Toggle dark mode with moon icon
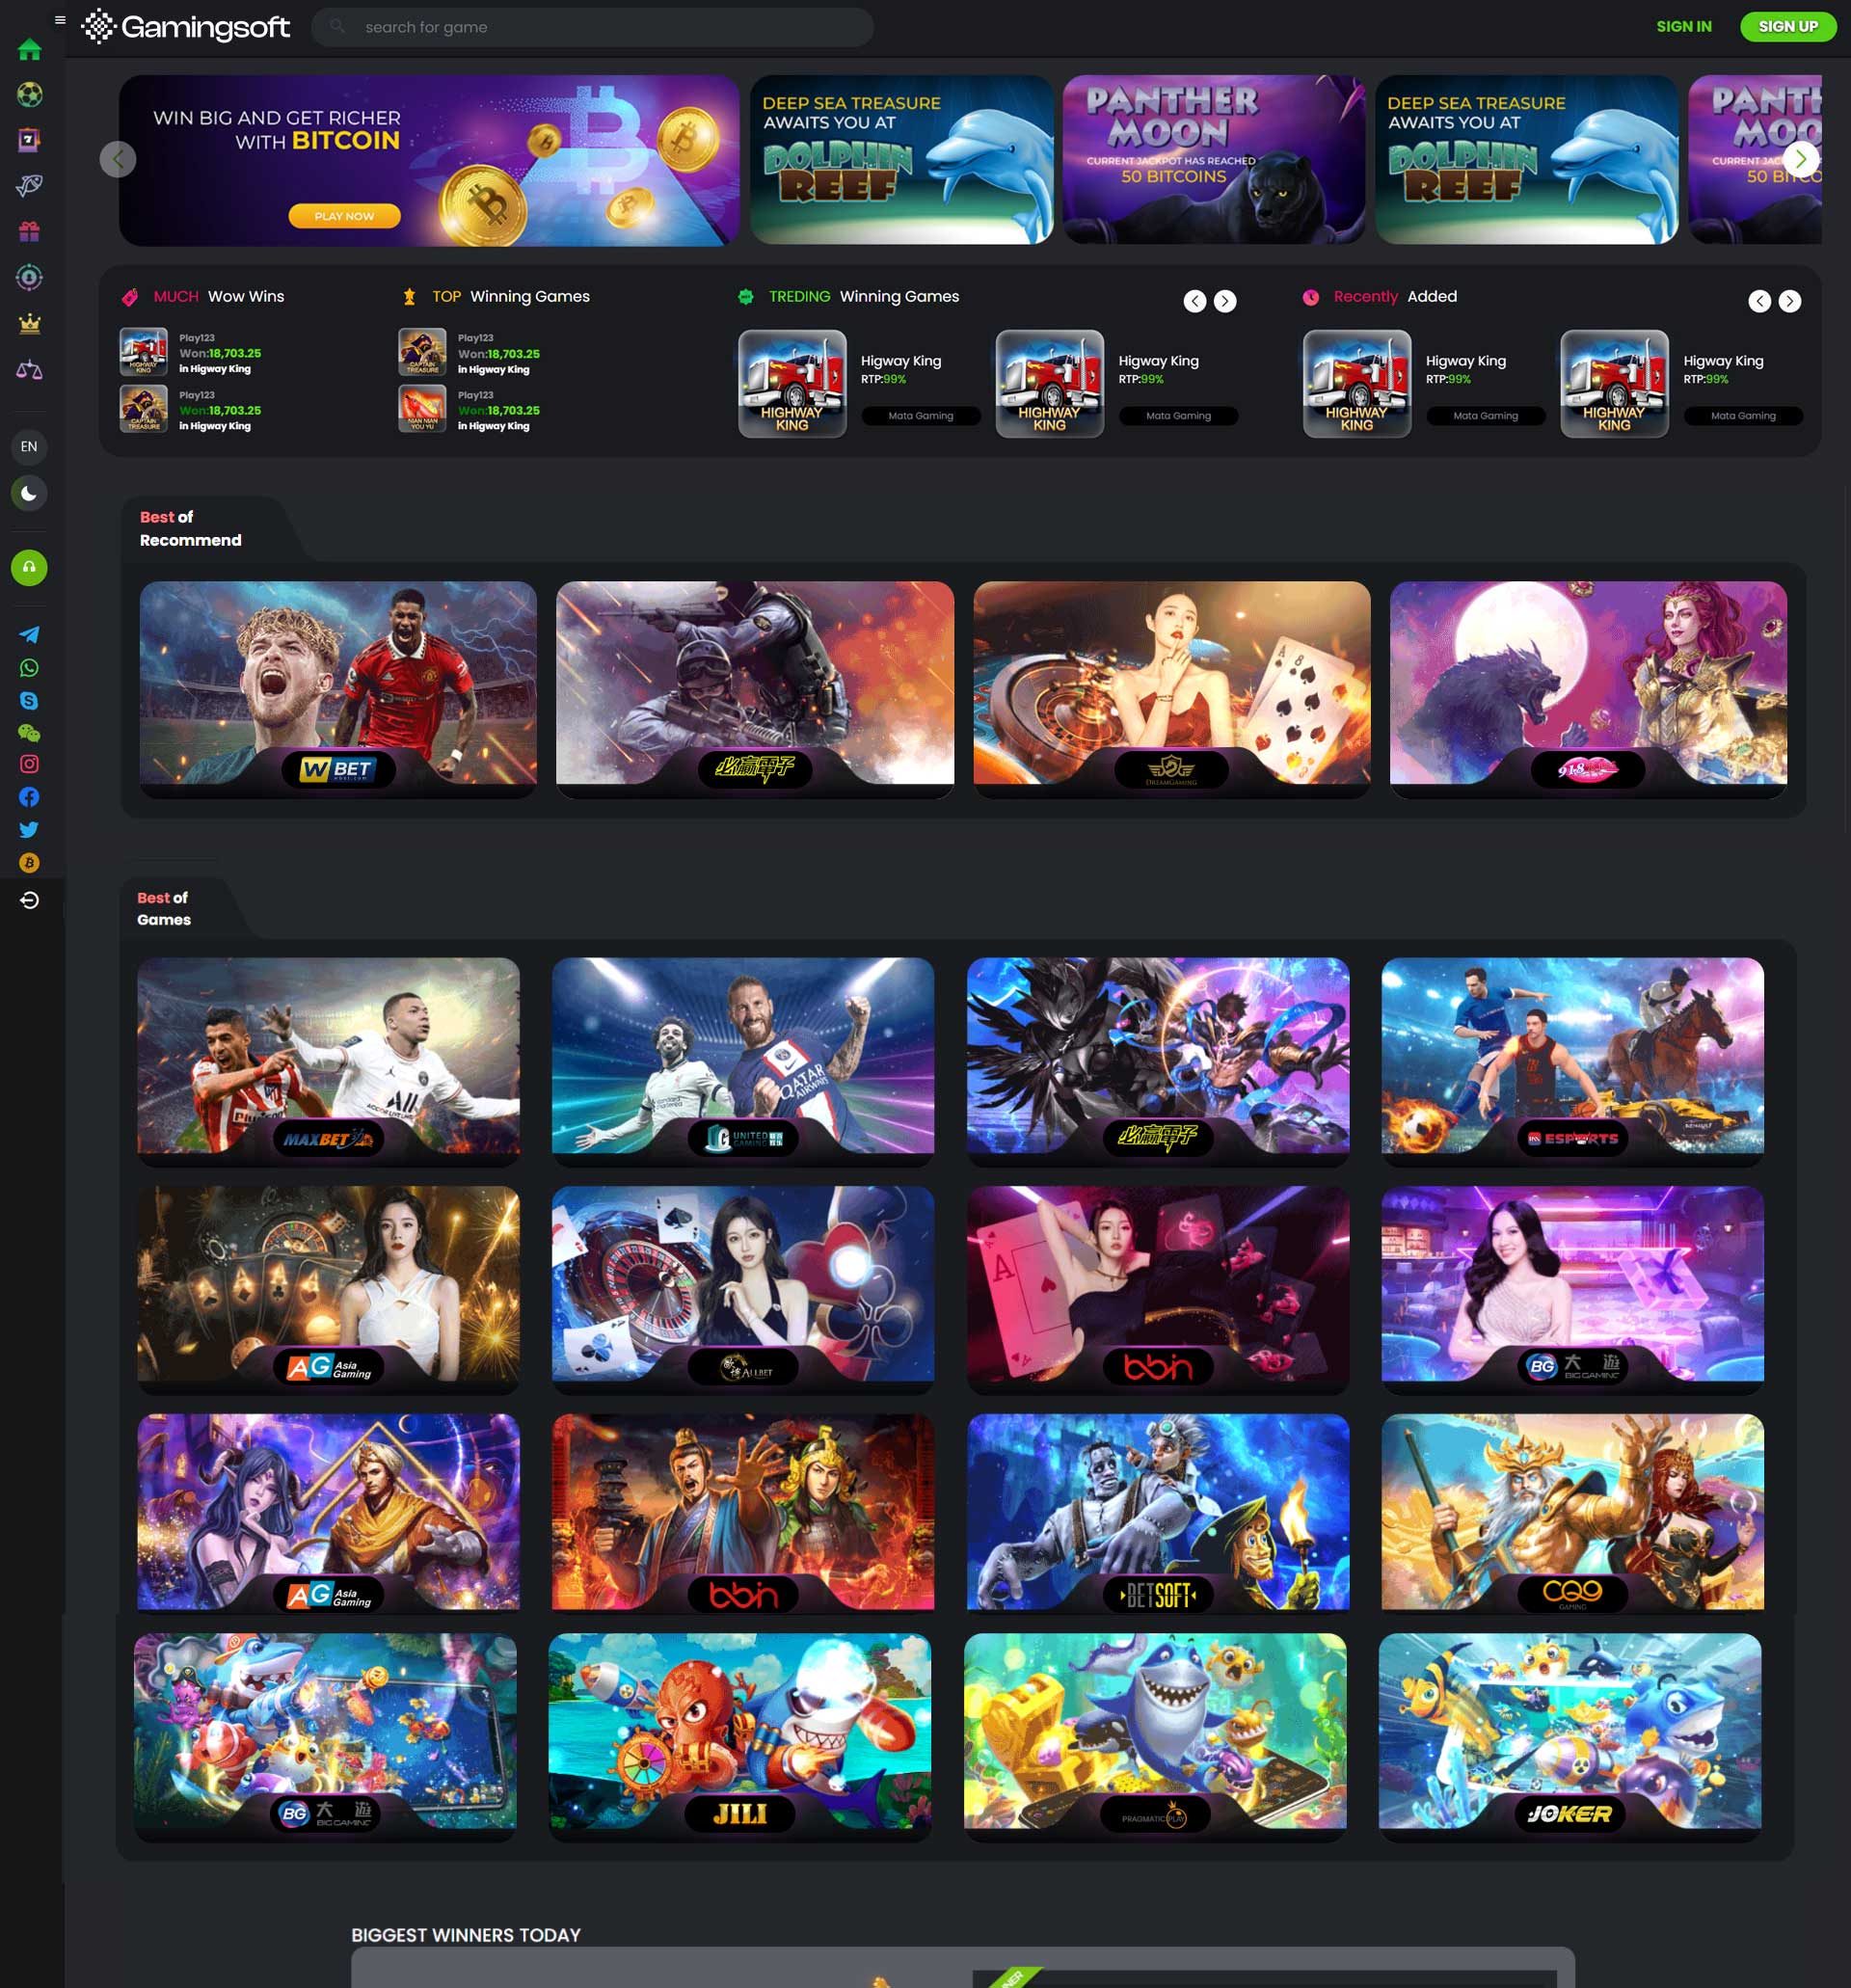Screen dimensions: 1851x1988 tap(29, 493)
